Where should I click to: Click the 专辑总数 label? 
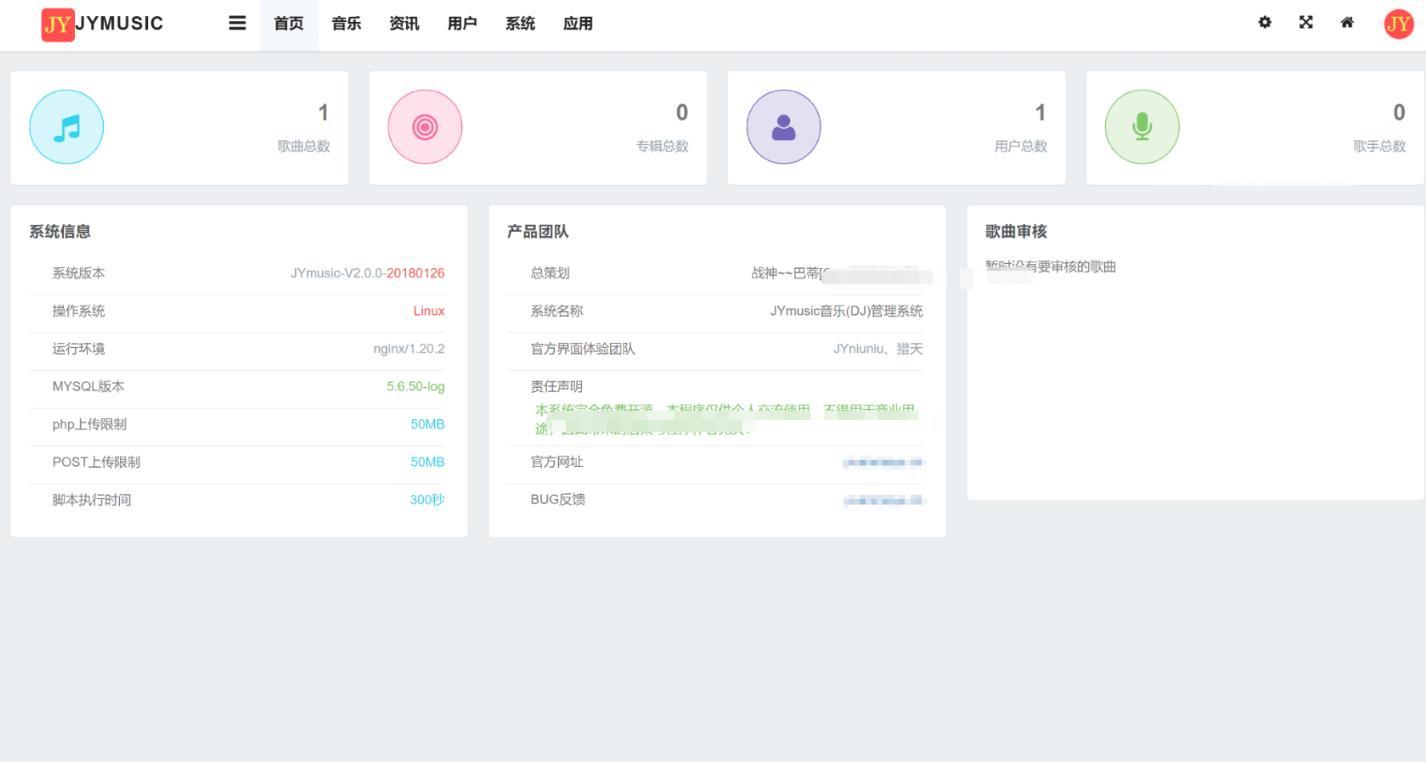coord(663,146)
